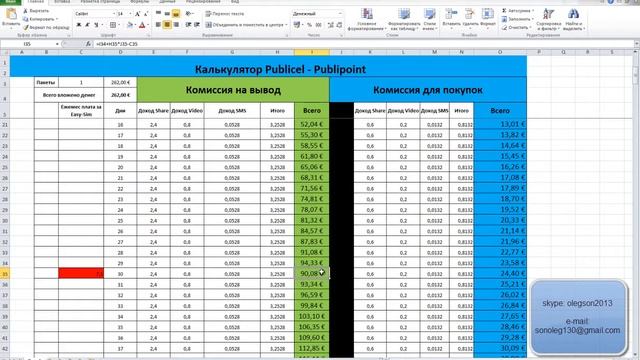This screenshot has width=640, height=360.
Task: Decrease indent of cell
Action: (188, 25)
